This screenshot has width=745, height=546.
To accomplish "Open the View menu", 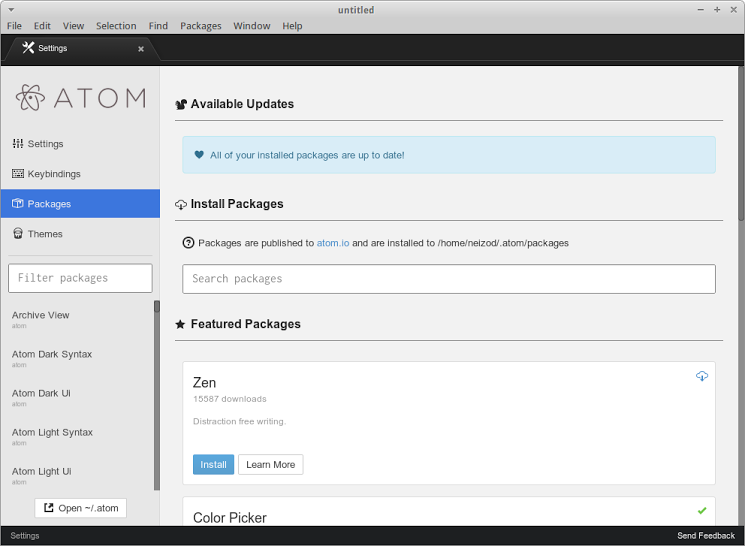I will click(73, 26).
